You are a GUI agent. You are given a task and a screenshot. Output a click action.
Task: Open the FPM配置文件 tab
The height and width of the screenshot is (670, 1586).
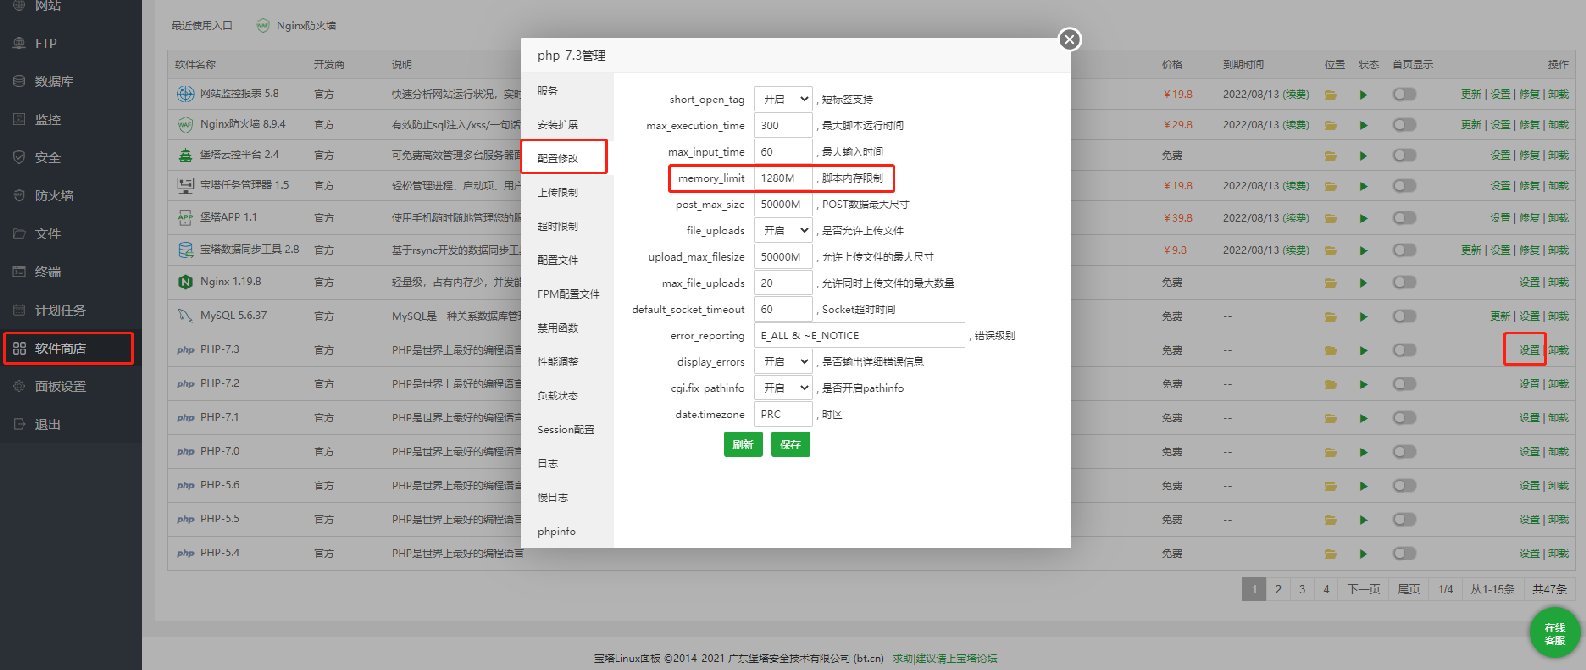tap(566, 294)
